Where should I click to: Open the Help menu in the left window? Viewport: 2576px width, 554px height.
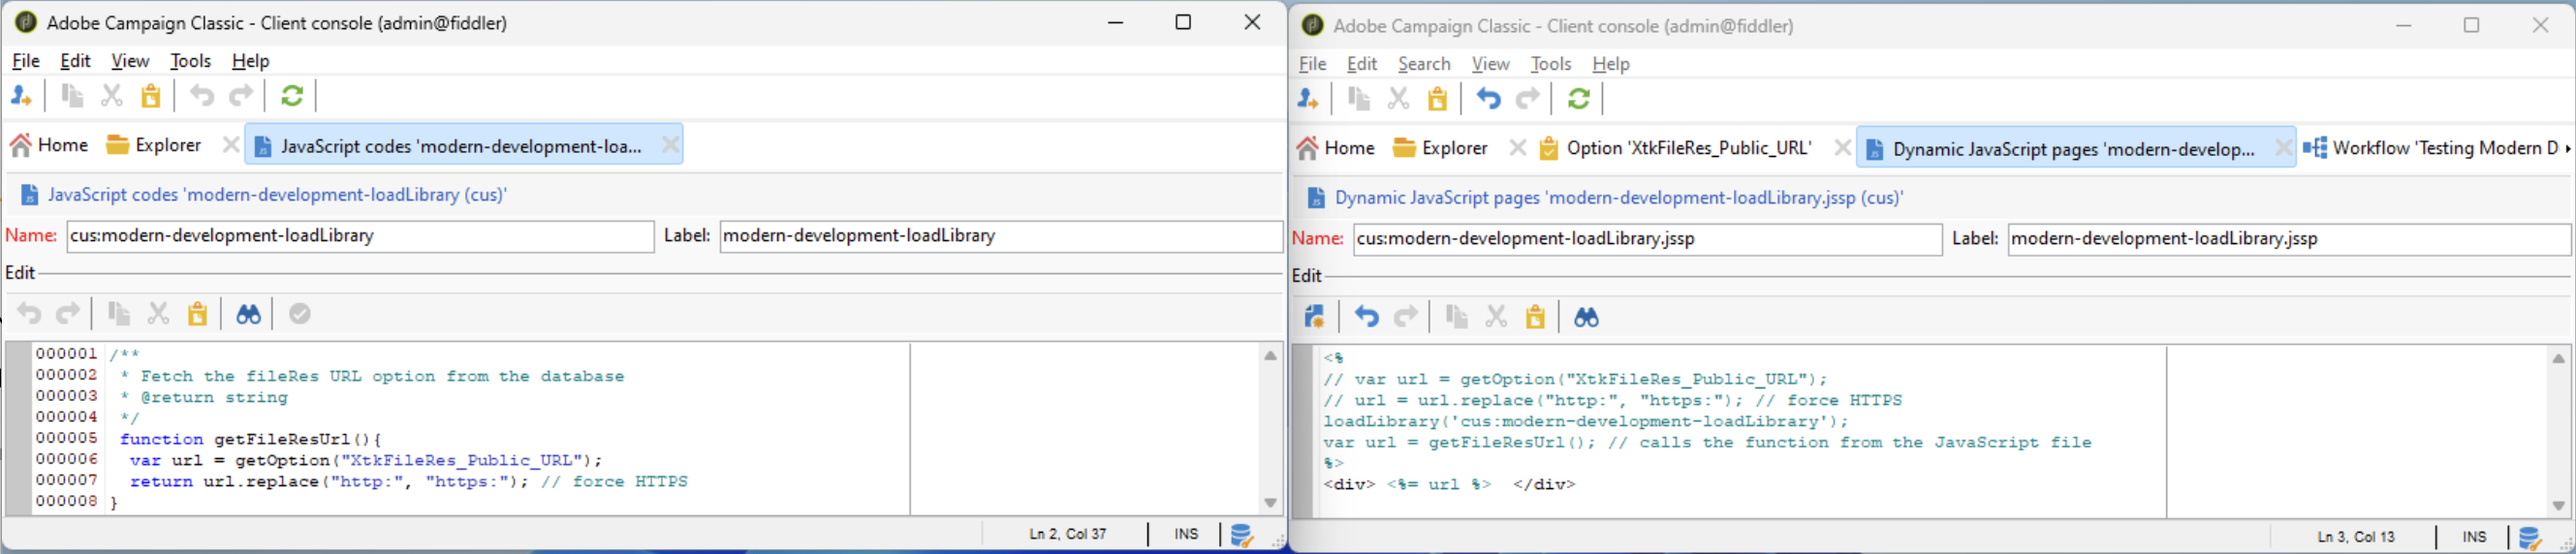[251, 61]
